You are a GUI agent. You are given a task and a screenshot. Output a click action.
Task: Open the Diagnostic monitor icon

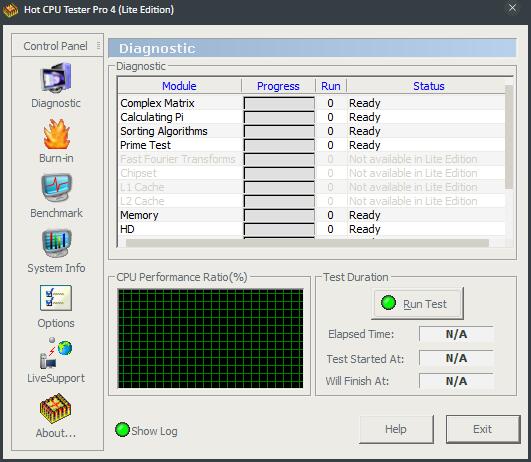click(x=56, y=78)
